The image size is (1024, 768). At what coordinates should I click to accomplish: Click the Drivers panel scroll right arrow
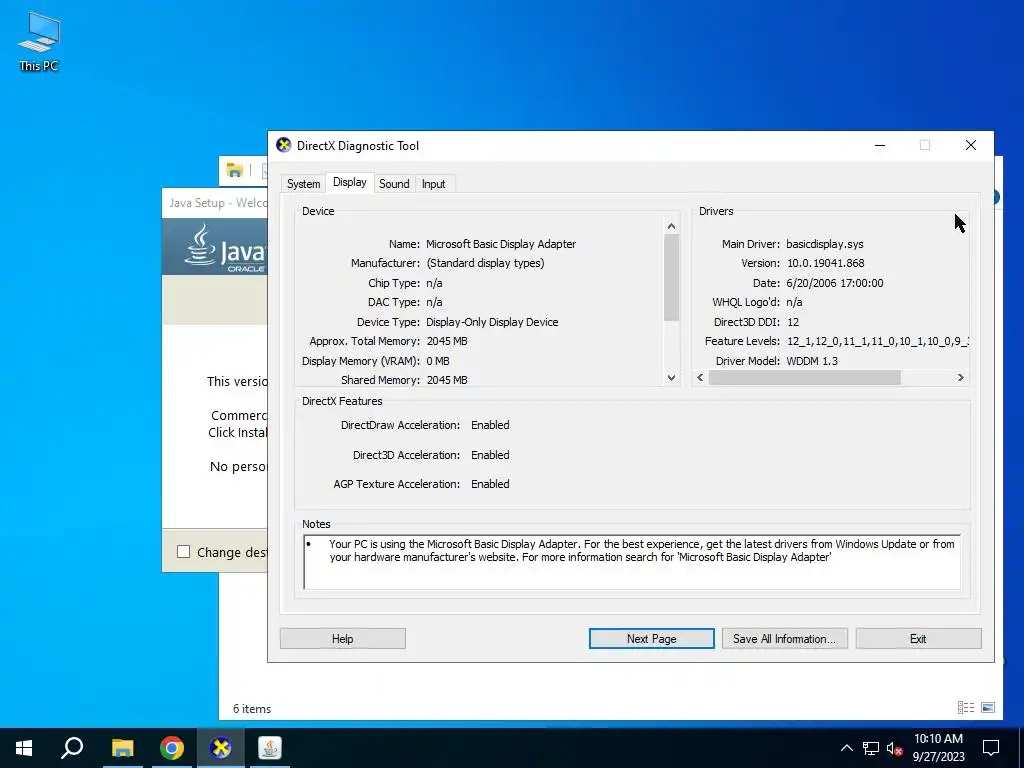tap(961, 377)
